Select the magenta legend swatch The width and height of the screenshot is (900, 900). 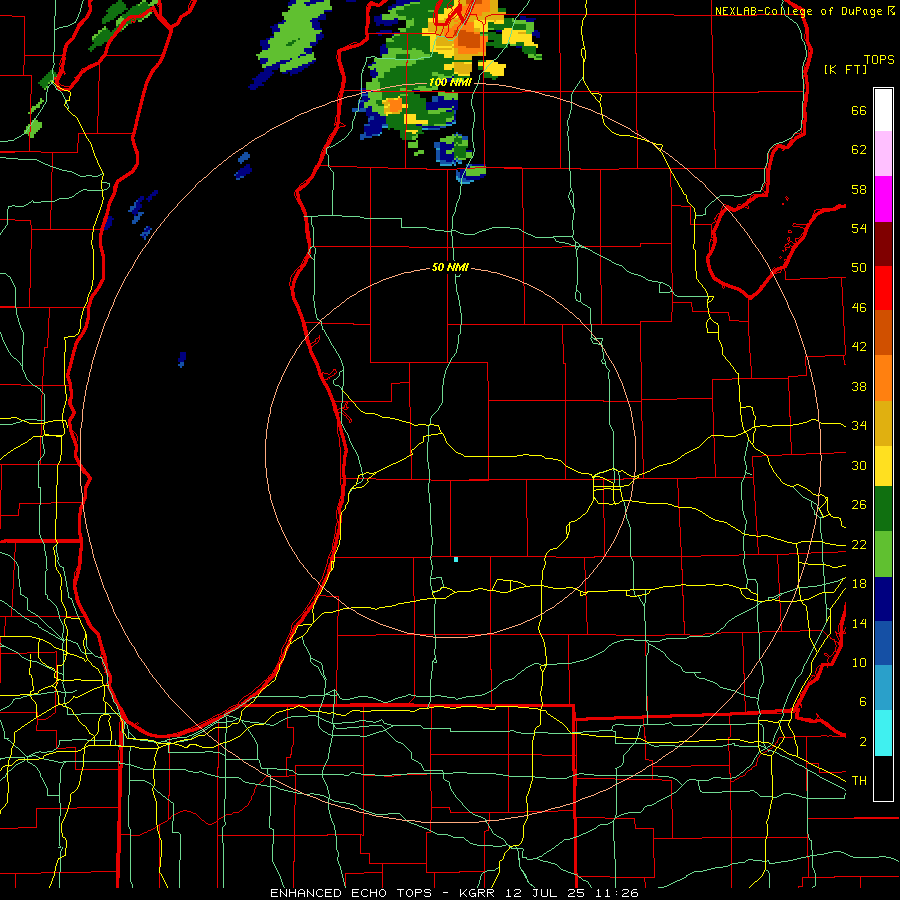[x=883, y=199]
